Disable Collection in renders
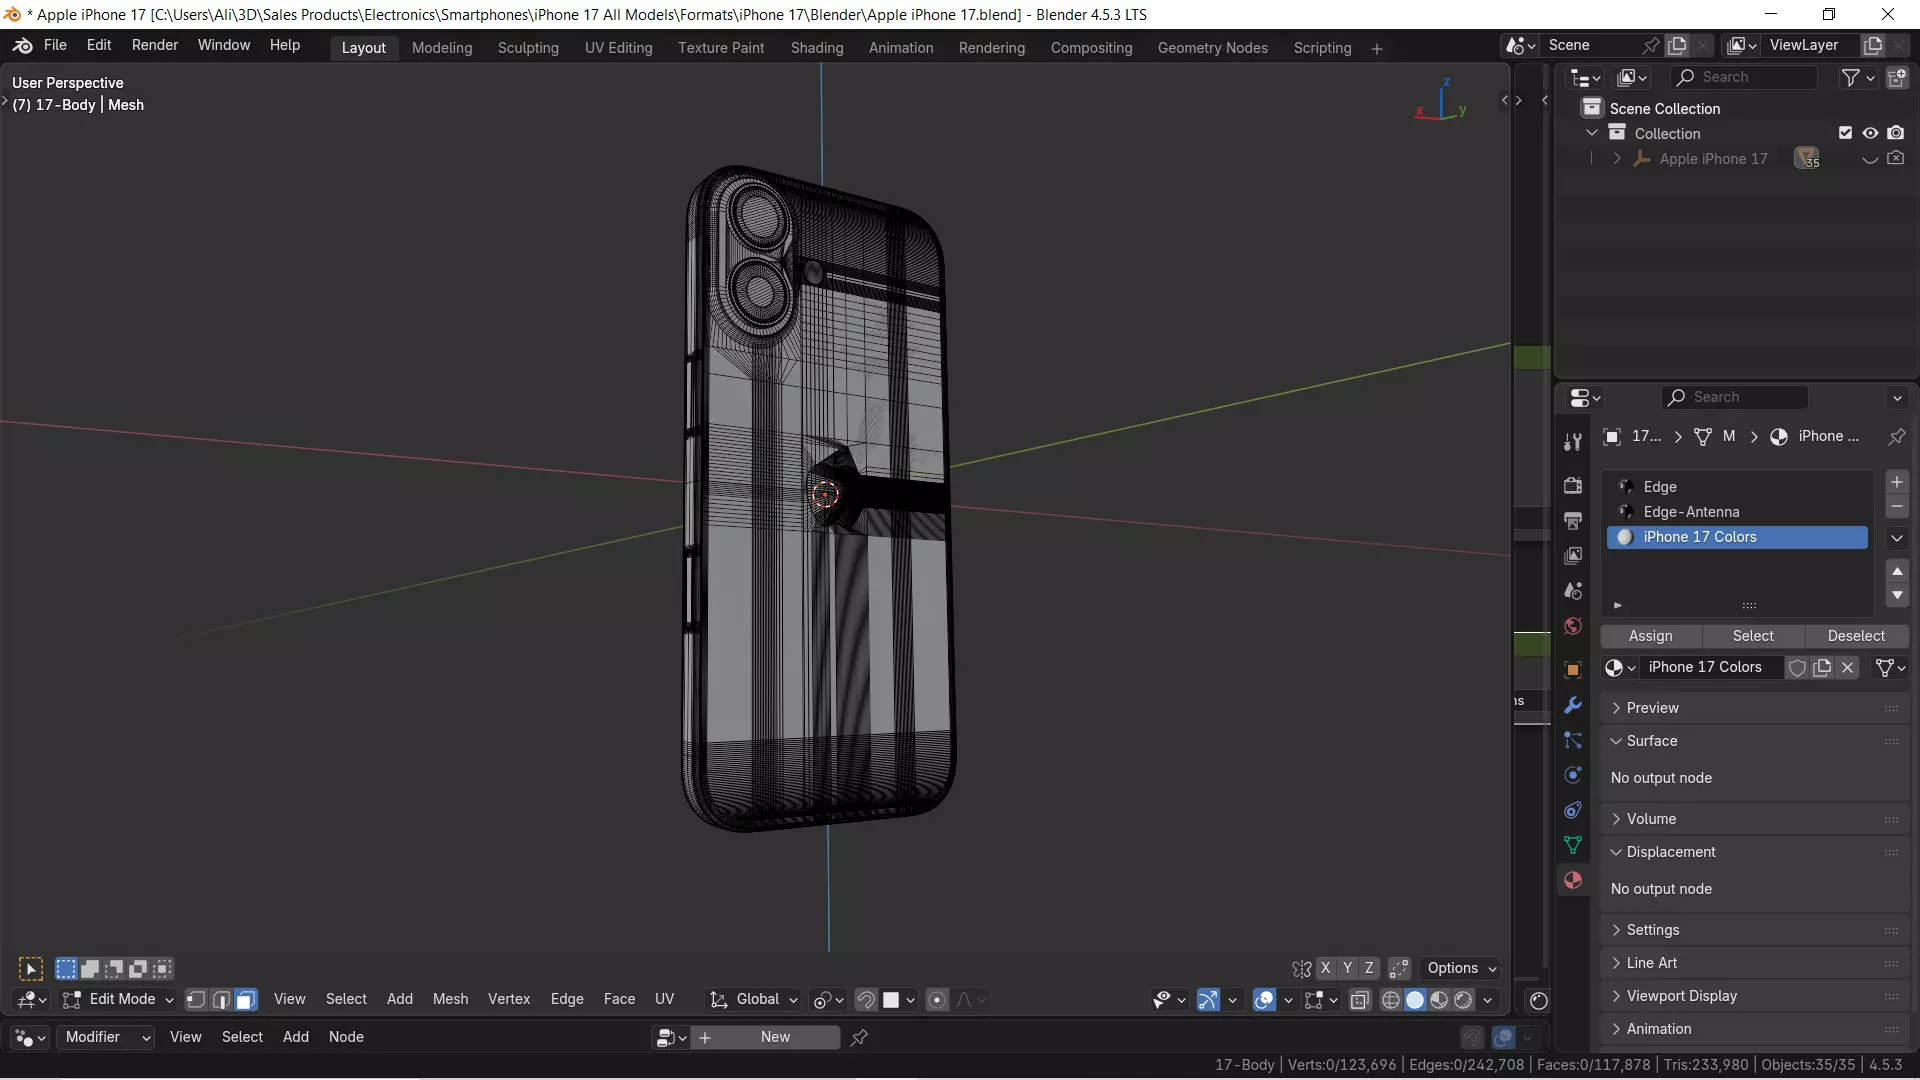 (1896, 133)
